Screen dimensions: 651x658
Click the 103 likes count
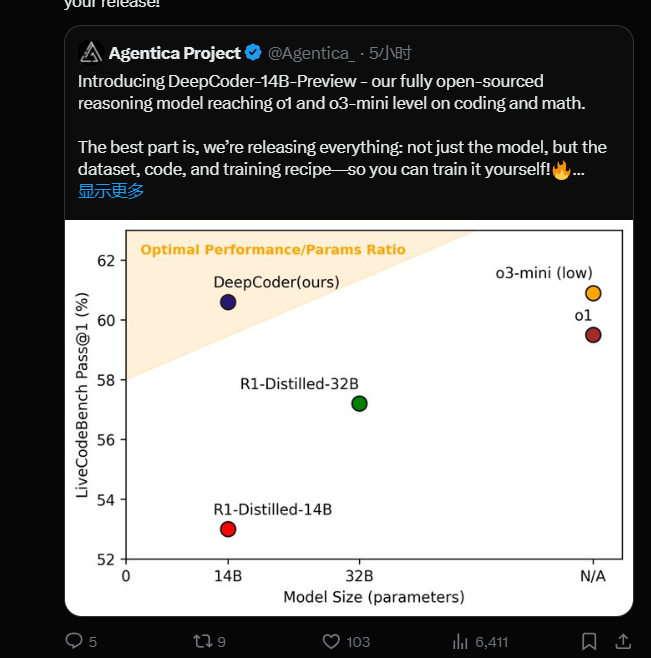[x=358, y=642]
